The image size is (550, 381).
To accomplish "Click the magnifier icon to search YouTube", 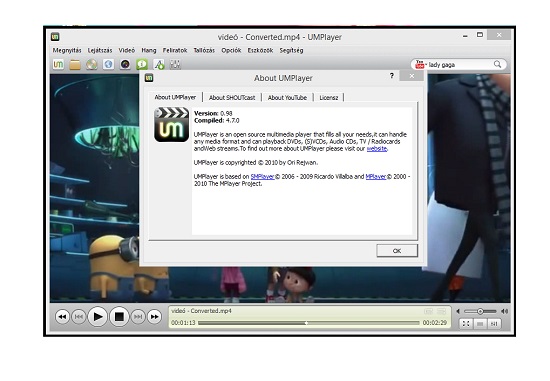I will (x=497, y=64).
